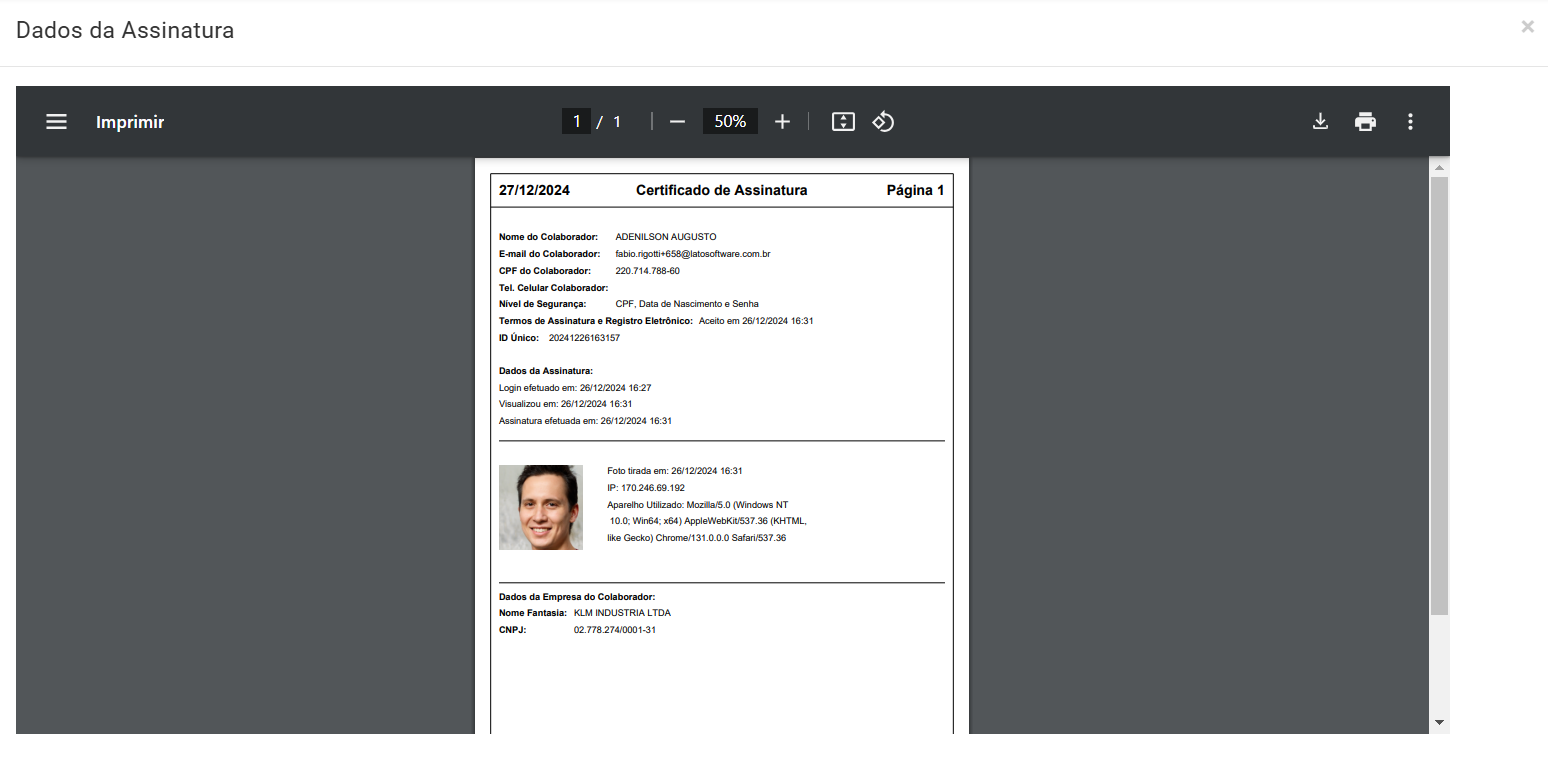Click the 'Página 1' label
This screenshot has height=759, width=1548.
click(x=915, y=190)
